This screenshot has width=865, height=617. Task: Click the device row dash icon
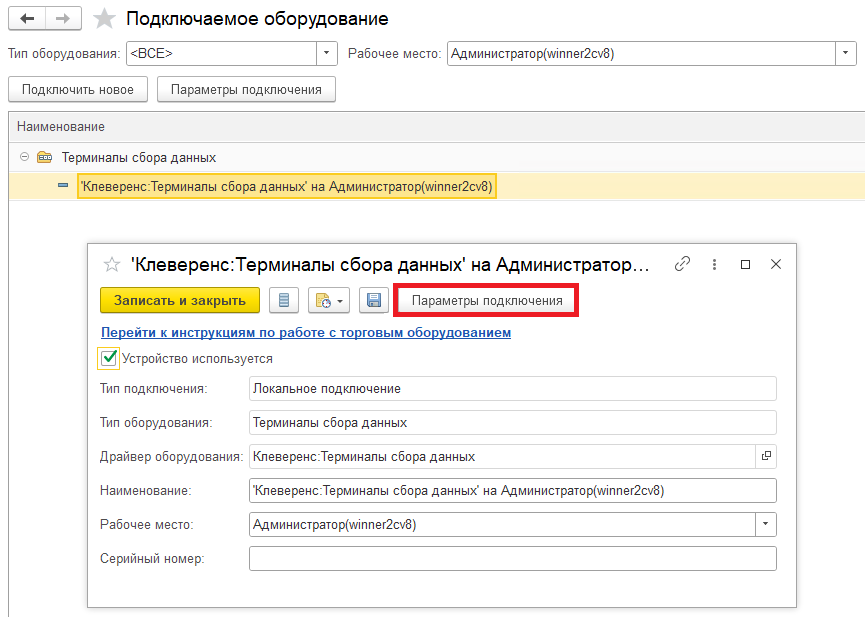click(63, 185)
